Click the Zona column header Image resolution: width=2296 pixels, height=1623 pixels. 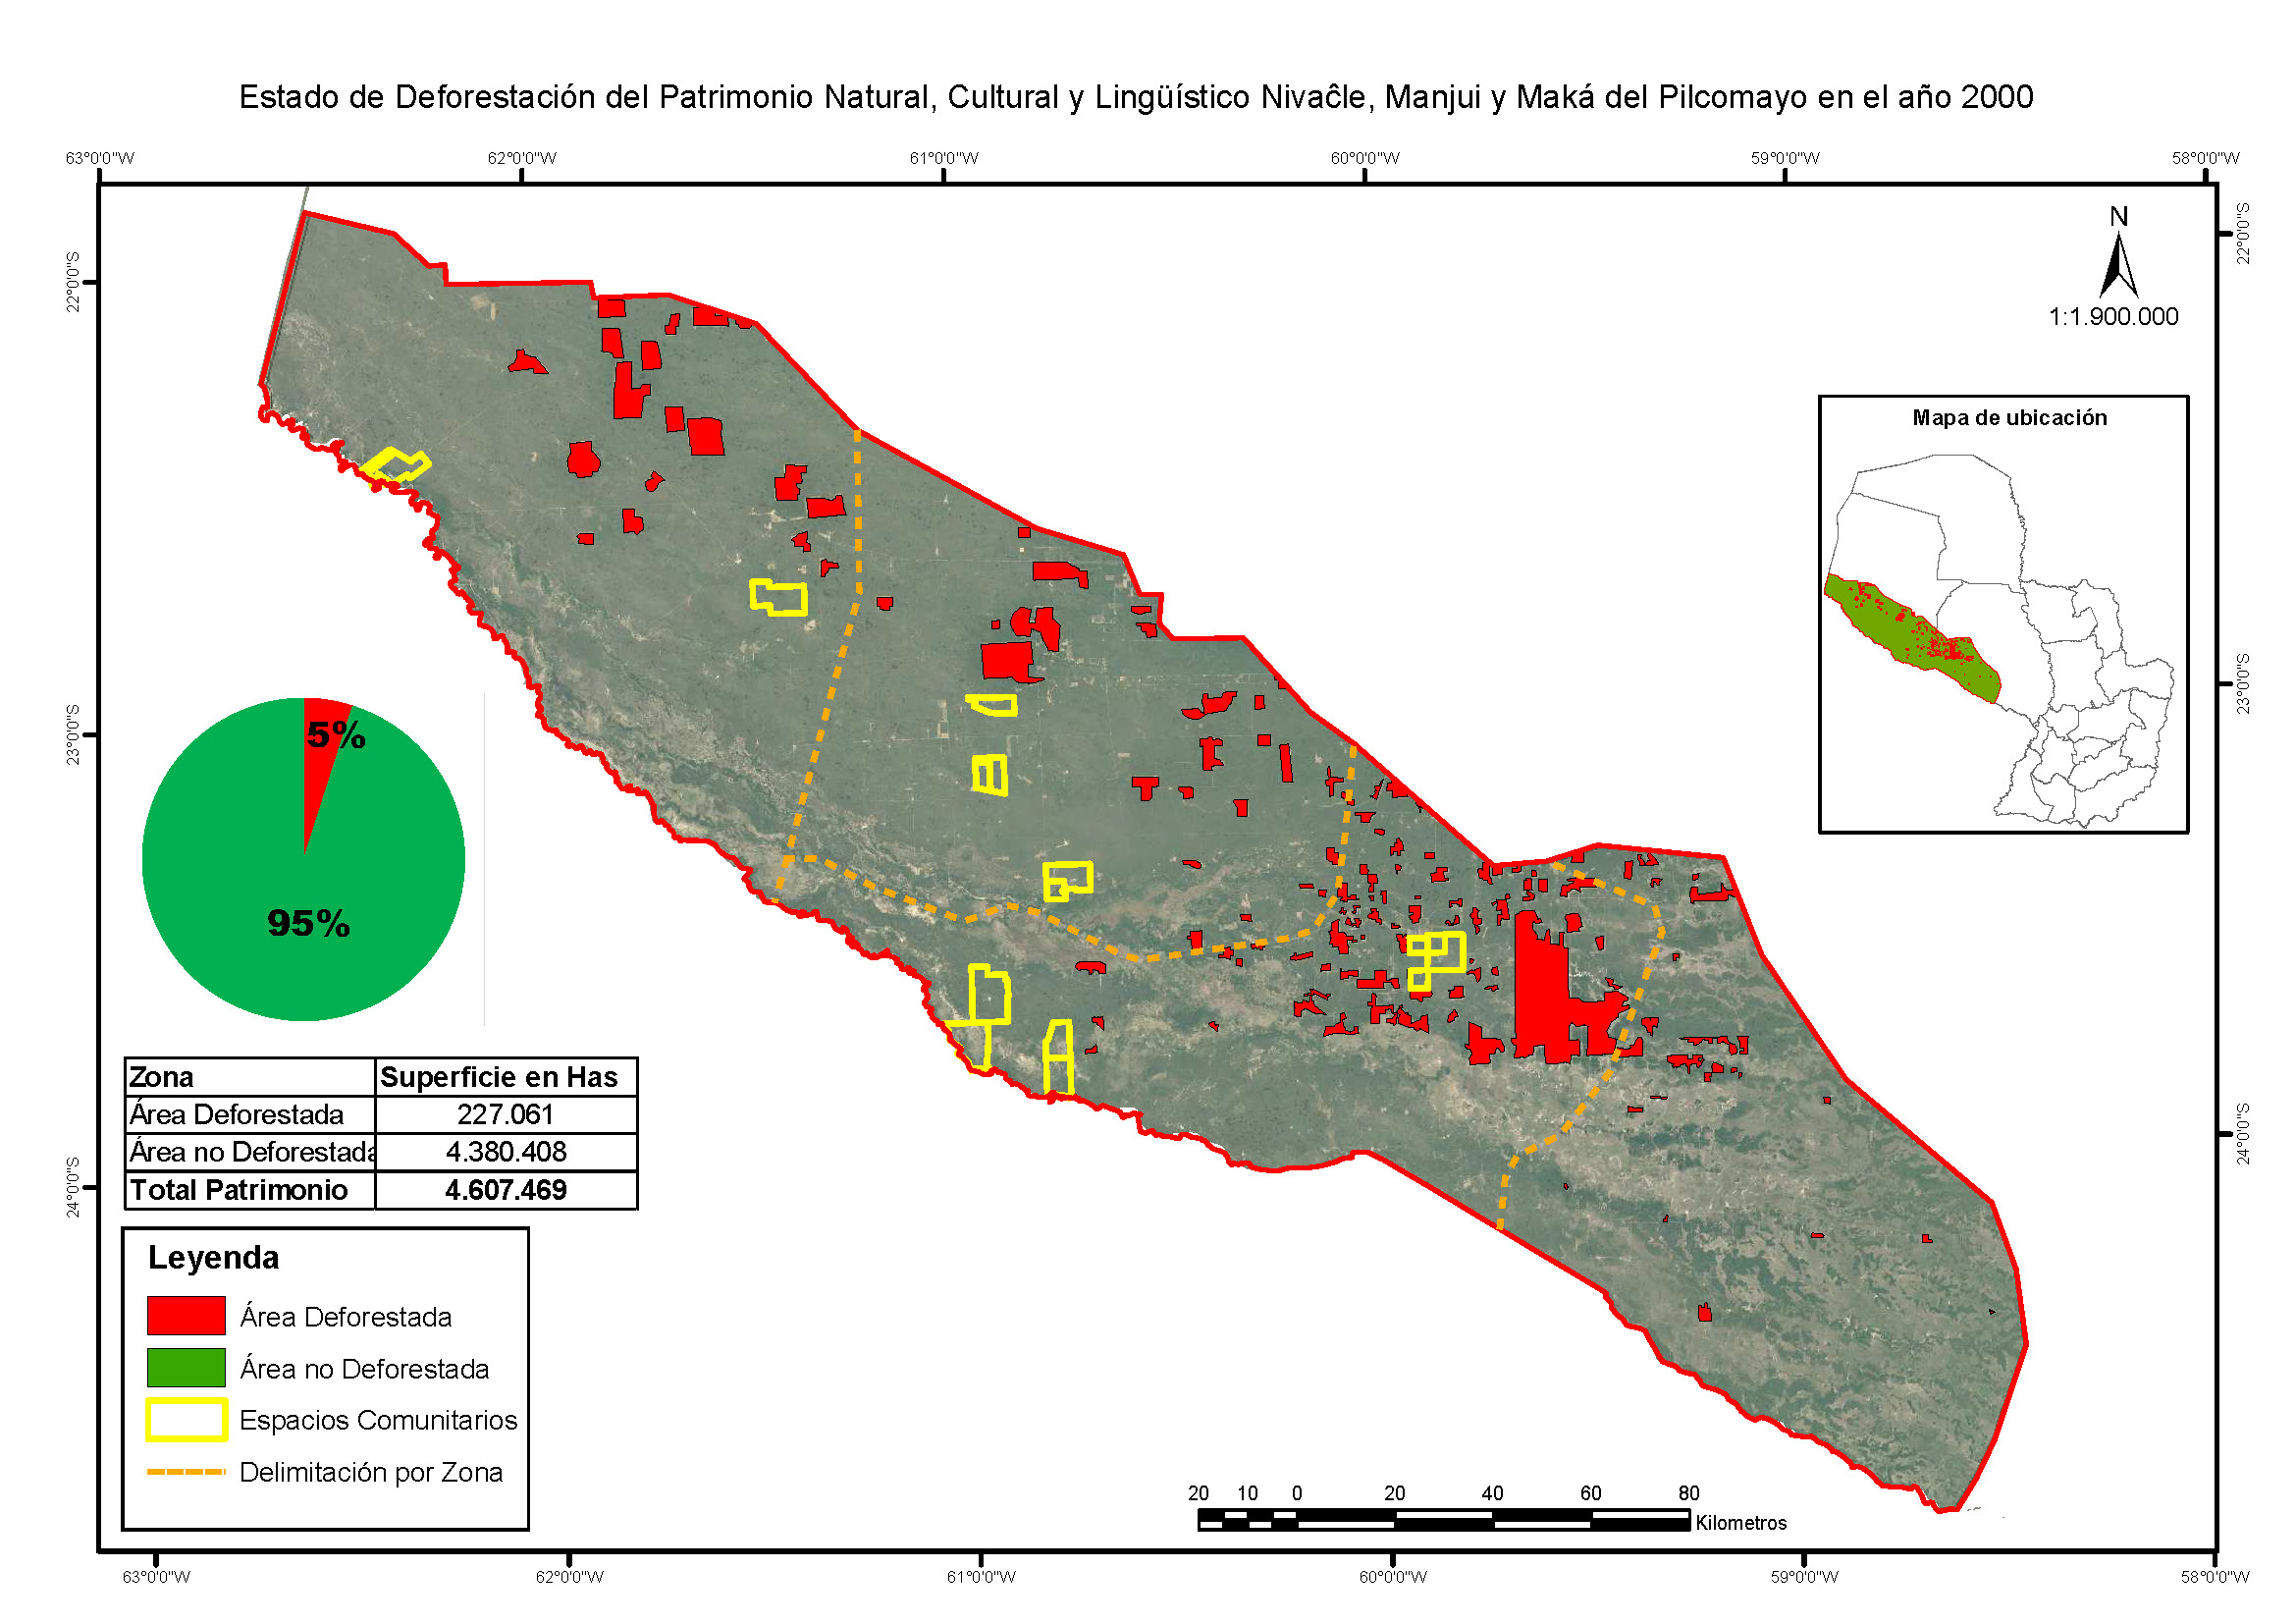161,1077
